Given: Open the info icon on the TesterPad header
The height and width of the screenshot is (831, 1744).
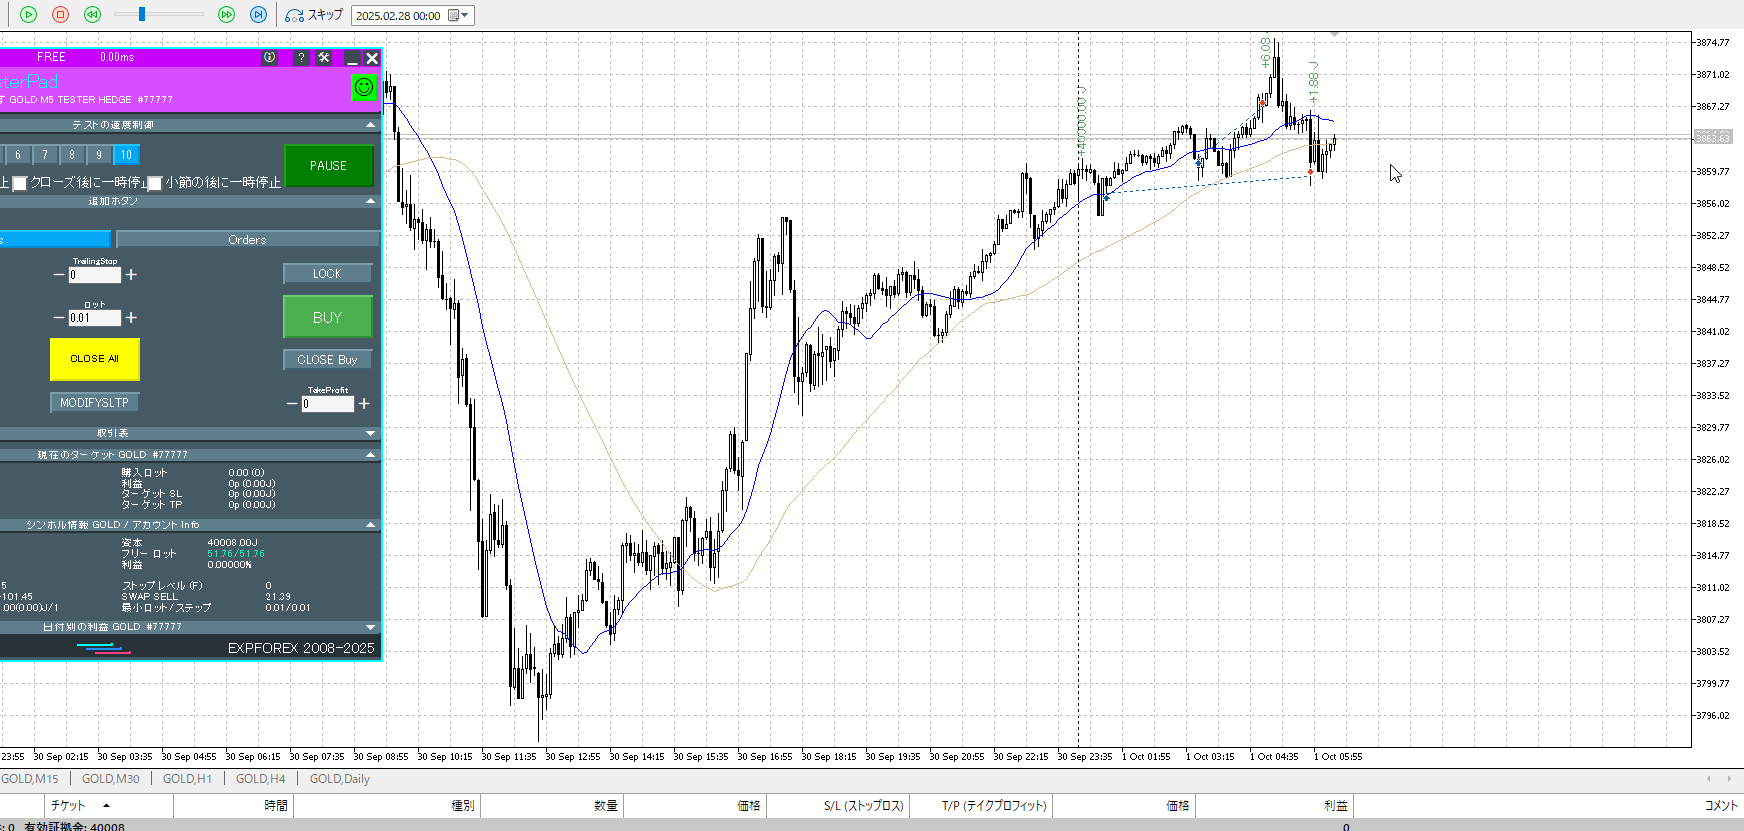Looking at the screenshot, I should coord(269,58).
